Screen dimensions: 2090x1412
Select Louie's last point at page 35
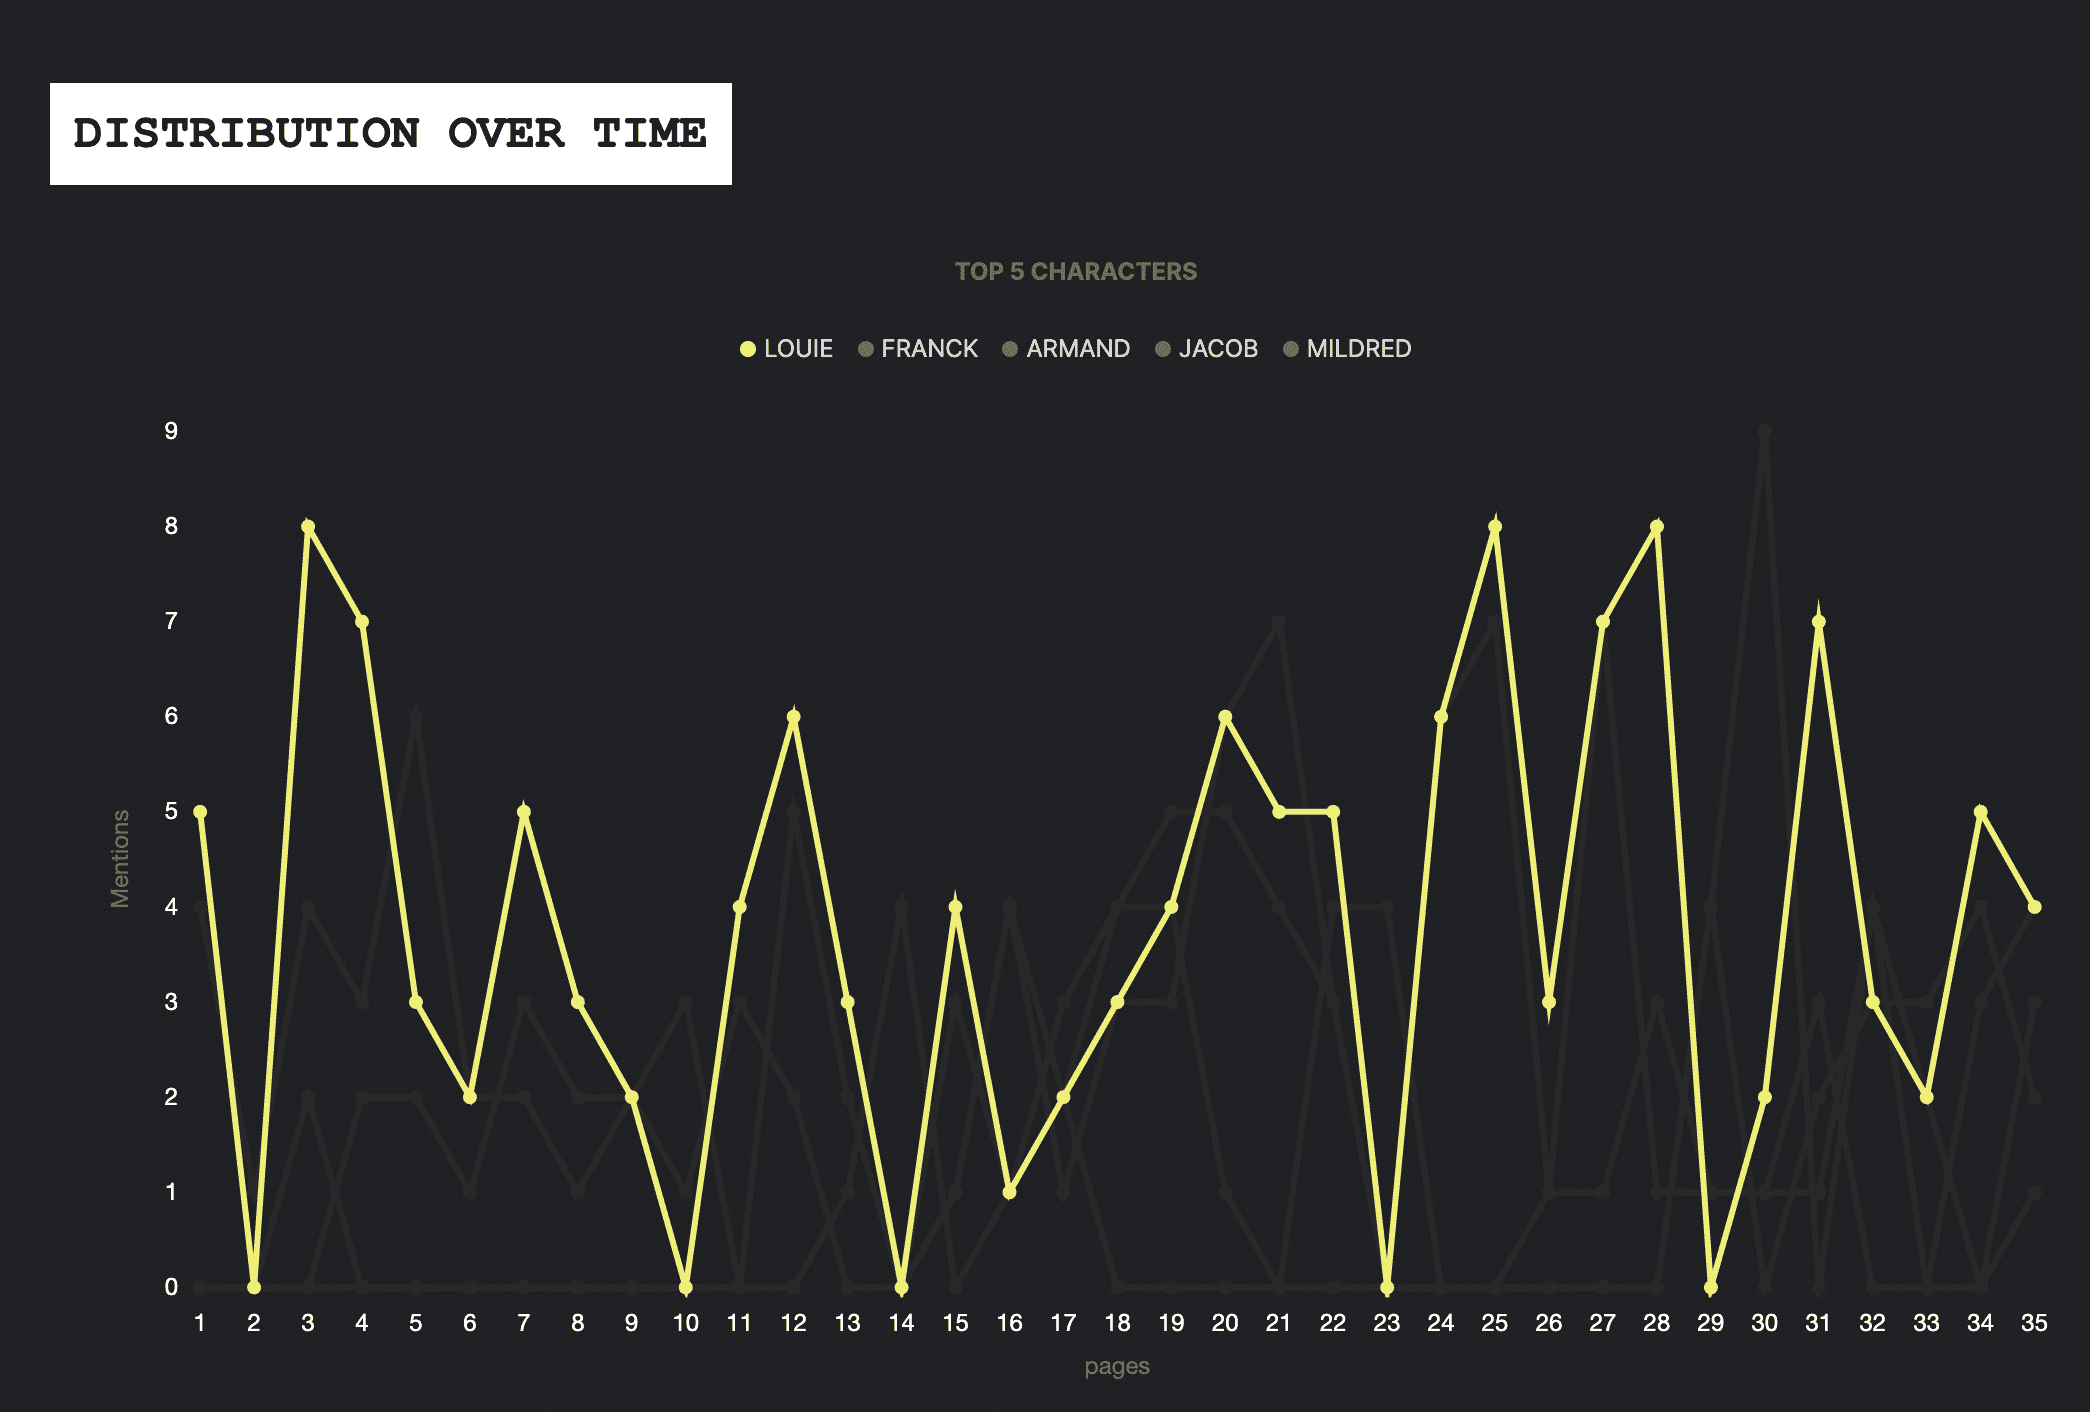tap(2034, 907)
